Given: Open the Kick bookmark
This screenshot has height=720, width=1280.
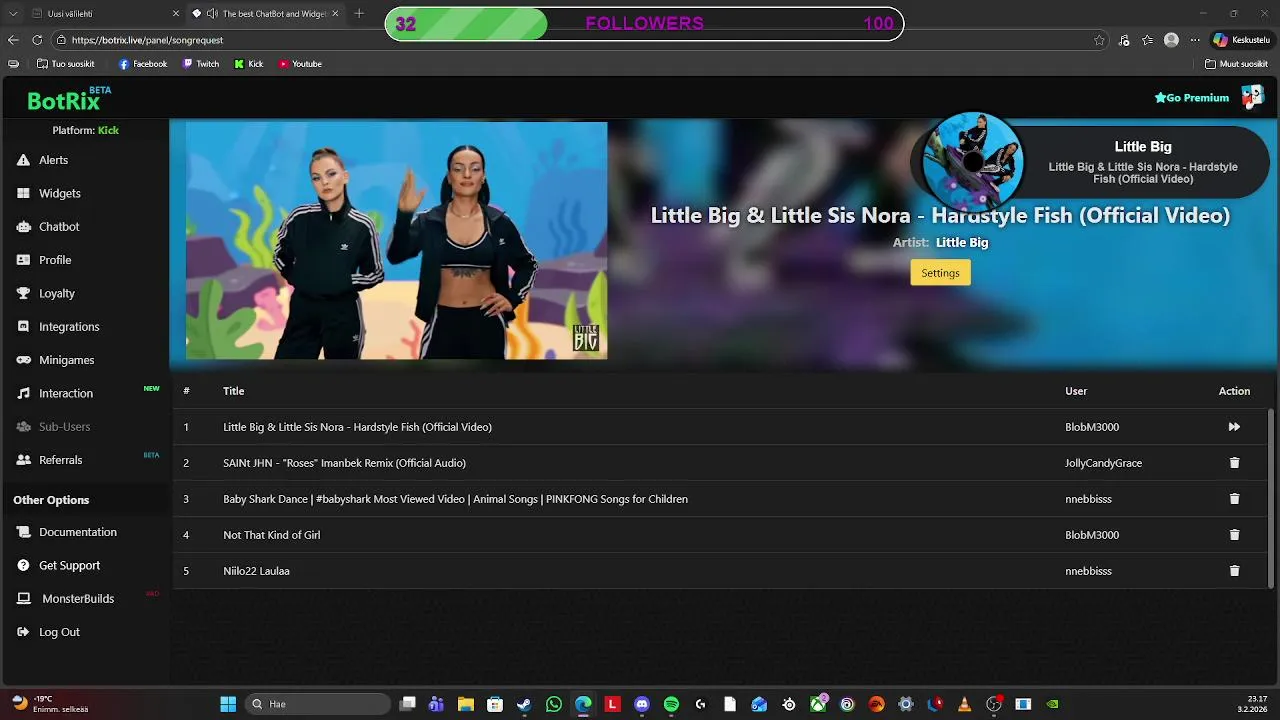Looking at the screenshot, I should pos(249,64).
